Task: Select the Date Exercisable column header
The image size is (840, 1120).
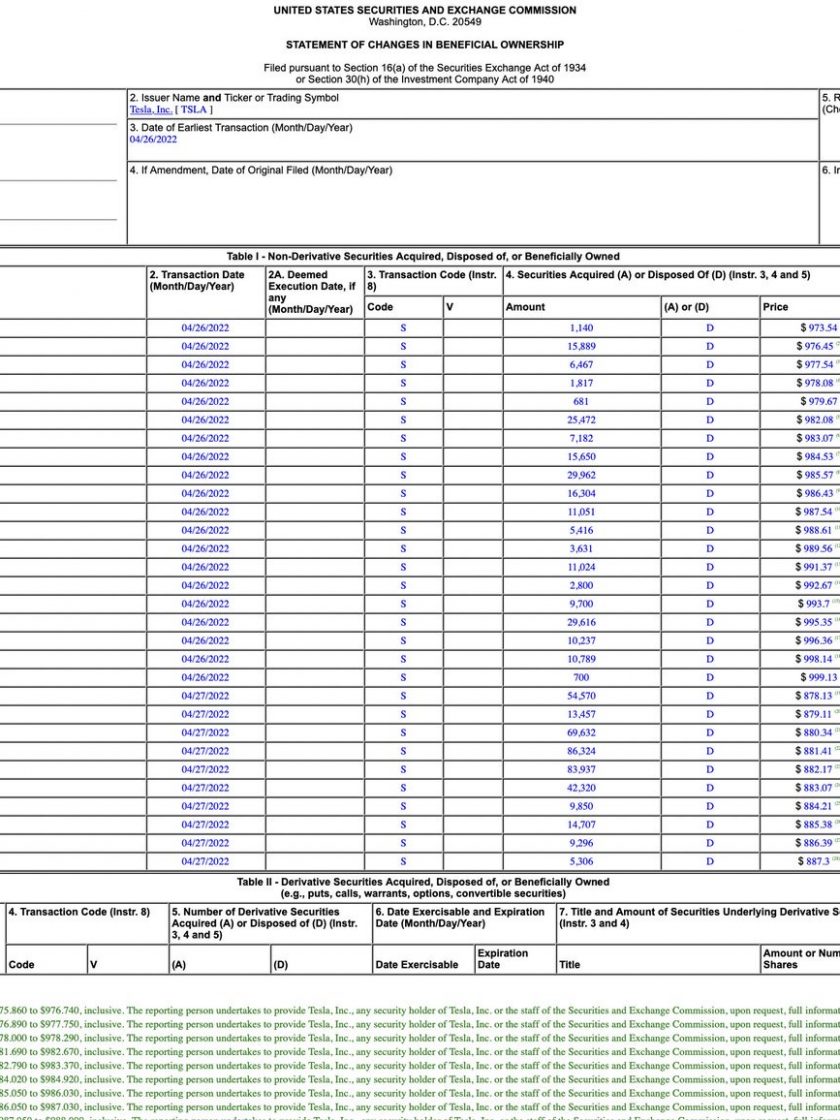Action: coord(416,965)
